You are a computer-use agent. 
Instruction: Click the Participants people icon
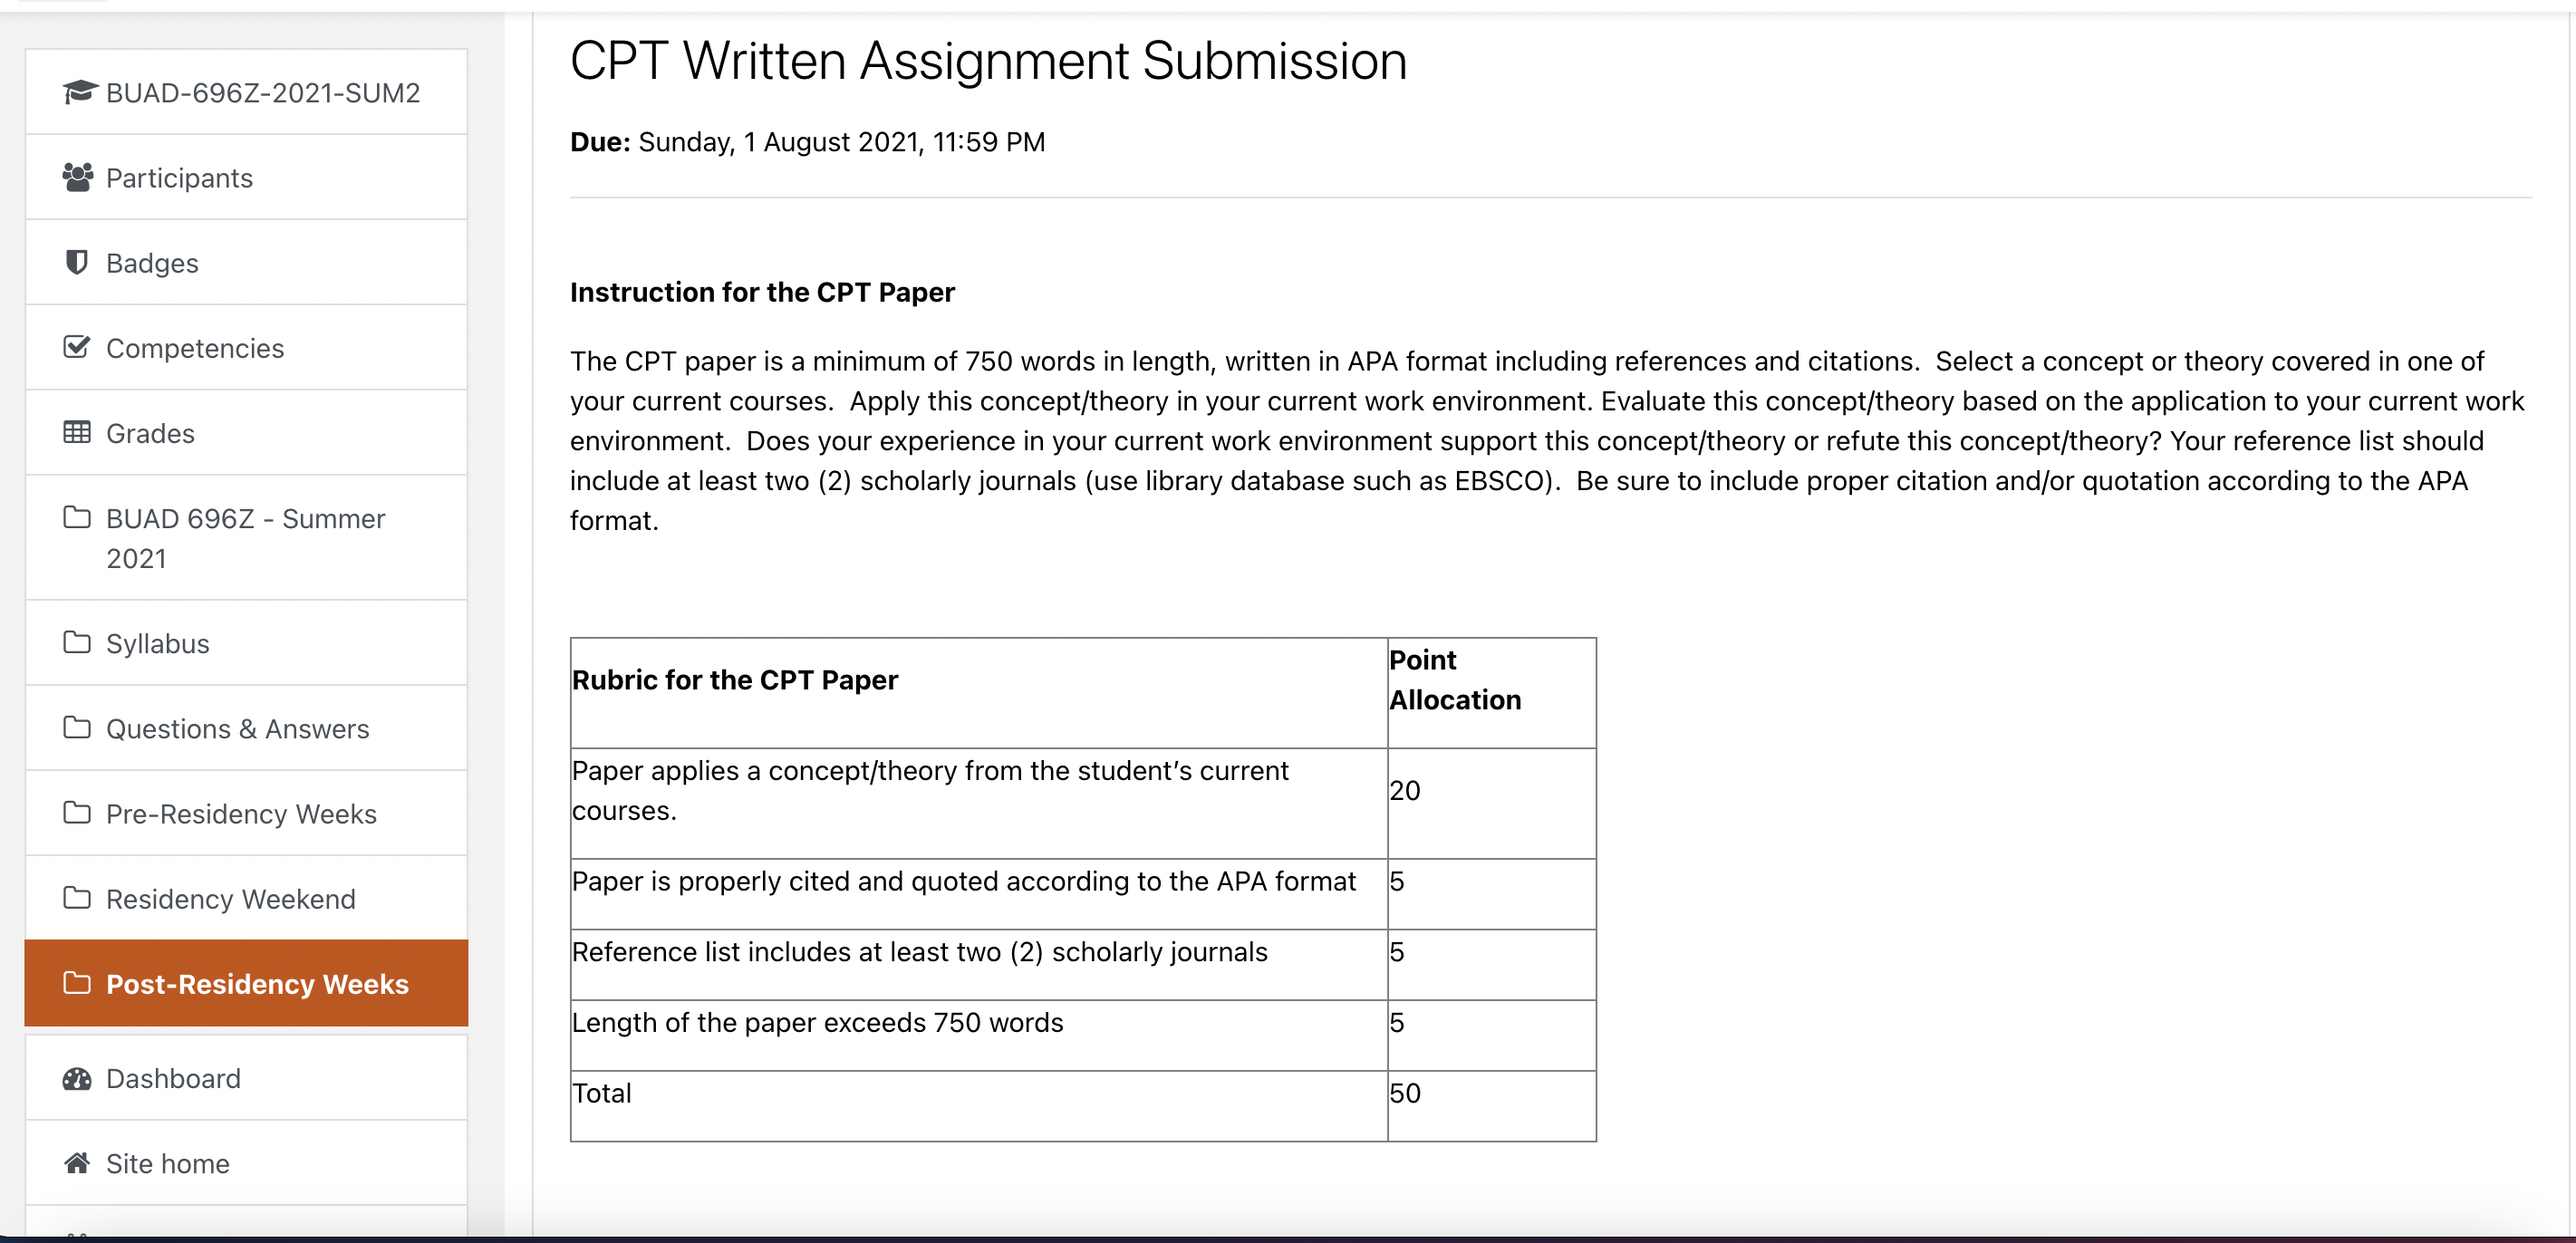77,177
